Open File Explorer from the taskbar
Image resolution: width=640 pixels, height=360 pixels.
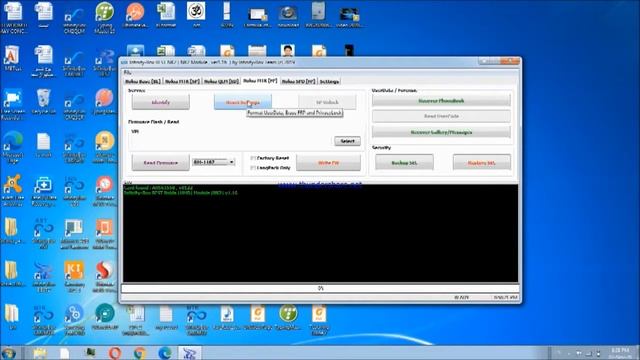(x=40, y=353)
